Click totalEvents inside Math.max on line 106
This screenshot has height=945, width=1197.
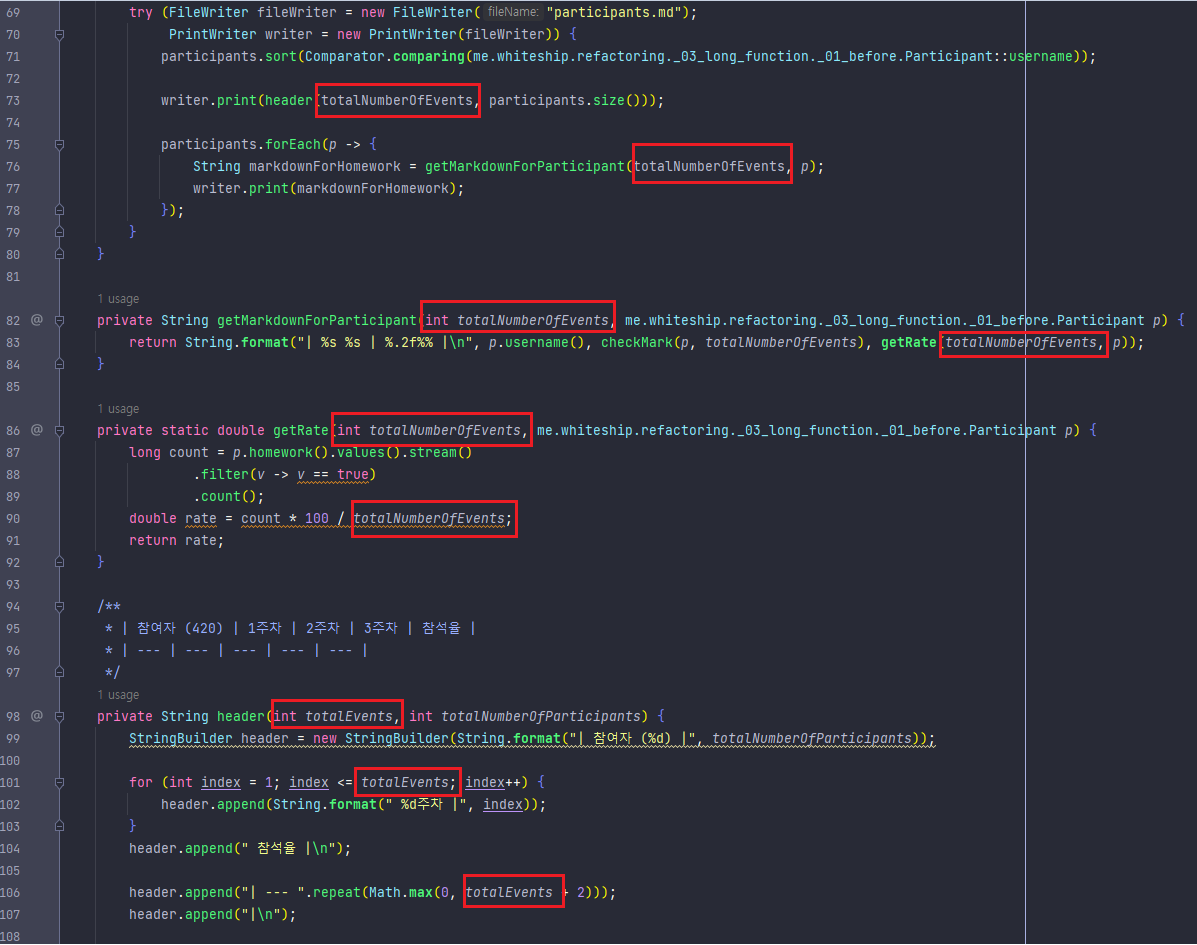tap(508, 892)
